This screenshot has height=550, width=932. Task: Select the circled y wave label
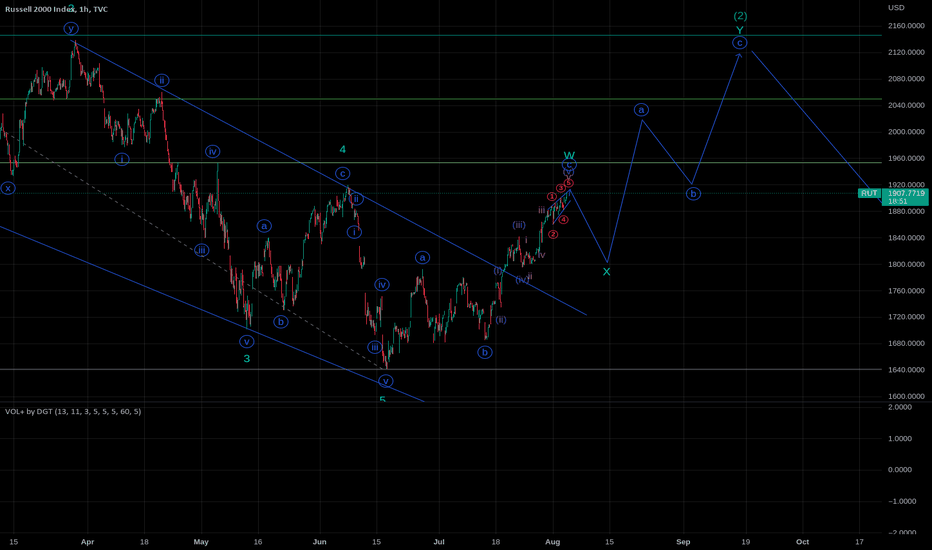[x=71, y=29]
